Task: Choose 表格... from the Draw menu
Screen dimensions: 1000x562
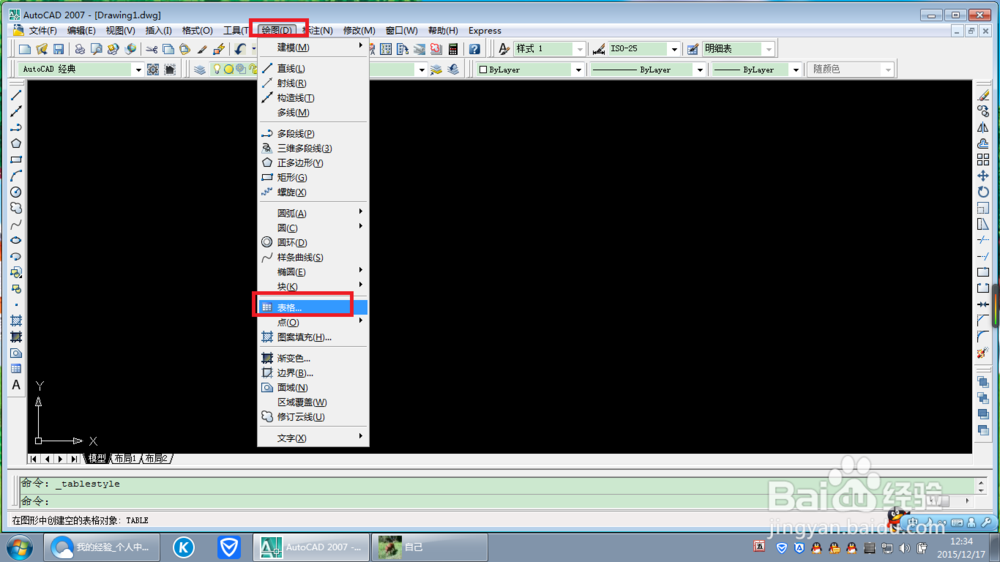Action: pos(312,307)
